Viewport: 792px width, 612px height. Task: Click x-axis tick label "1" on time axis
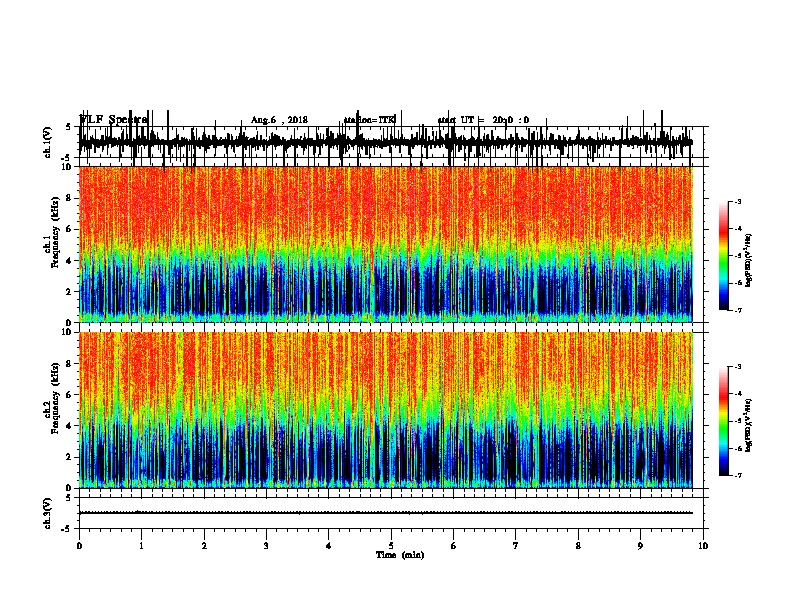point(141,546)
